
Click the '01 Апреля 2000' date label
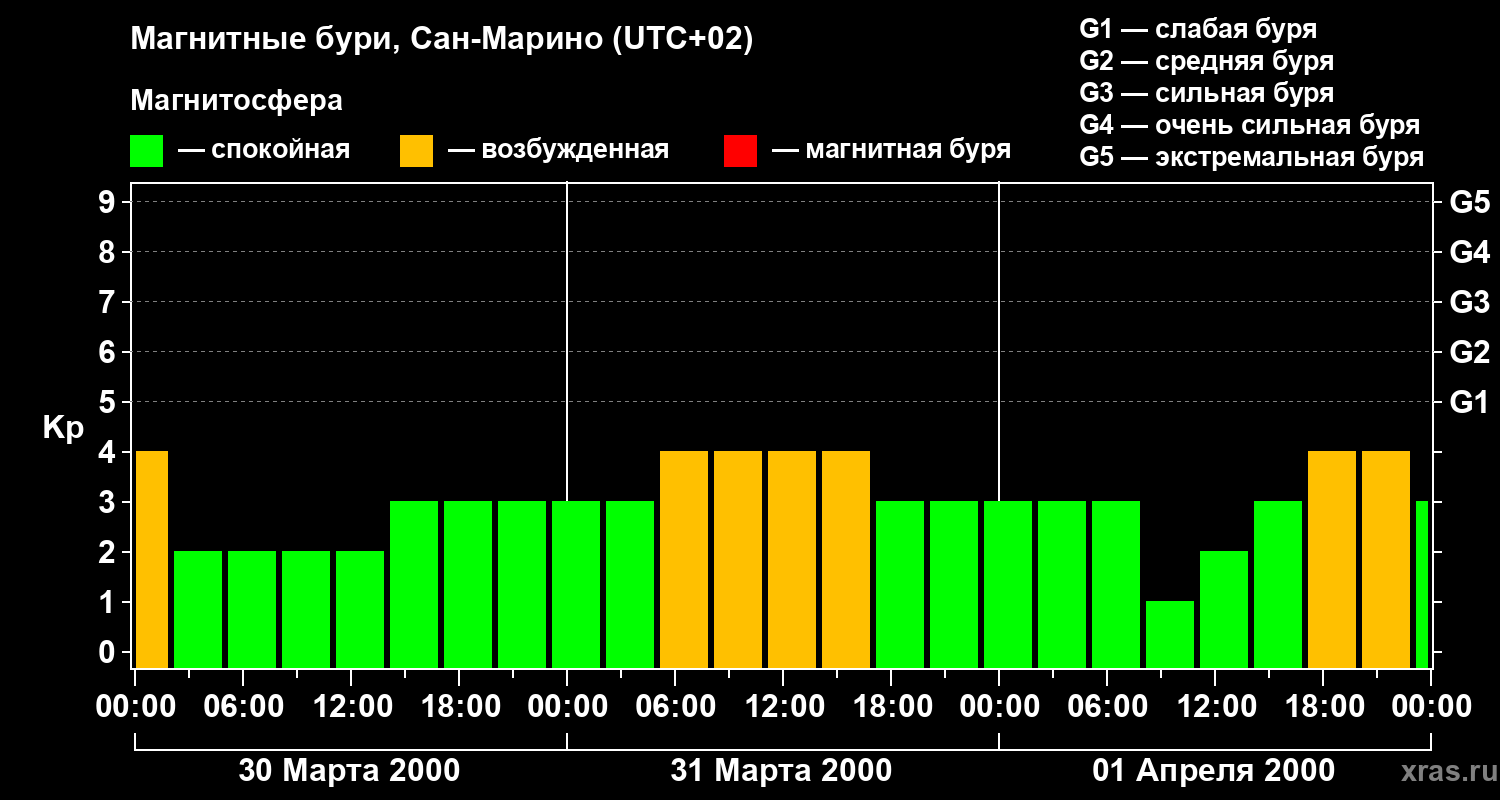click(x=1213, y=771)
